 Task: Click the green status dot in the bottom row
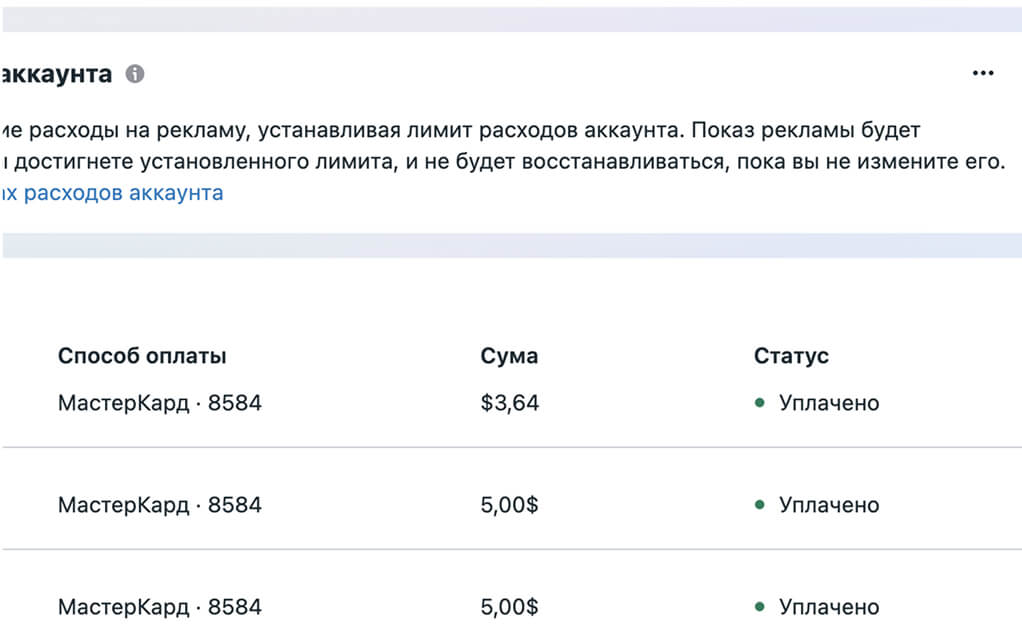[x=759, y=607]
